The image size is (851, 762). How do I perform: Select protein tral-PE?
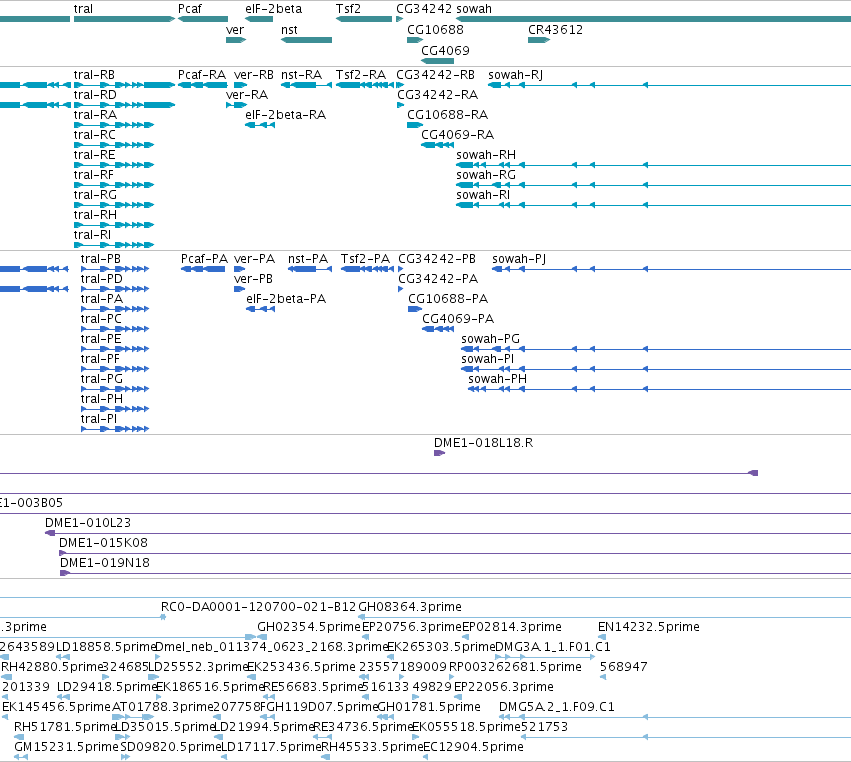coord(101,339)
